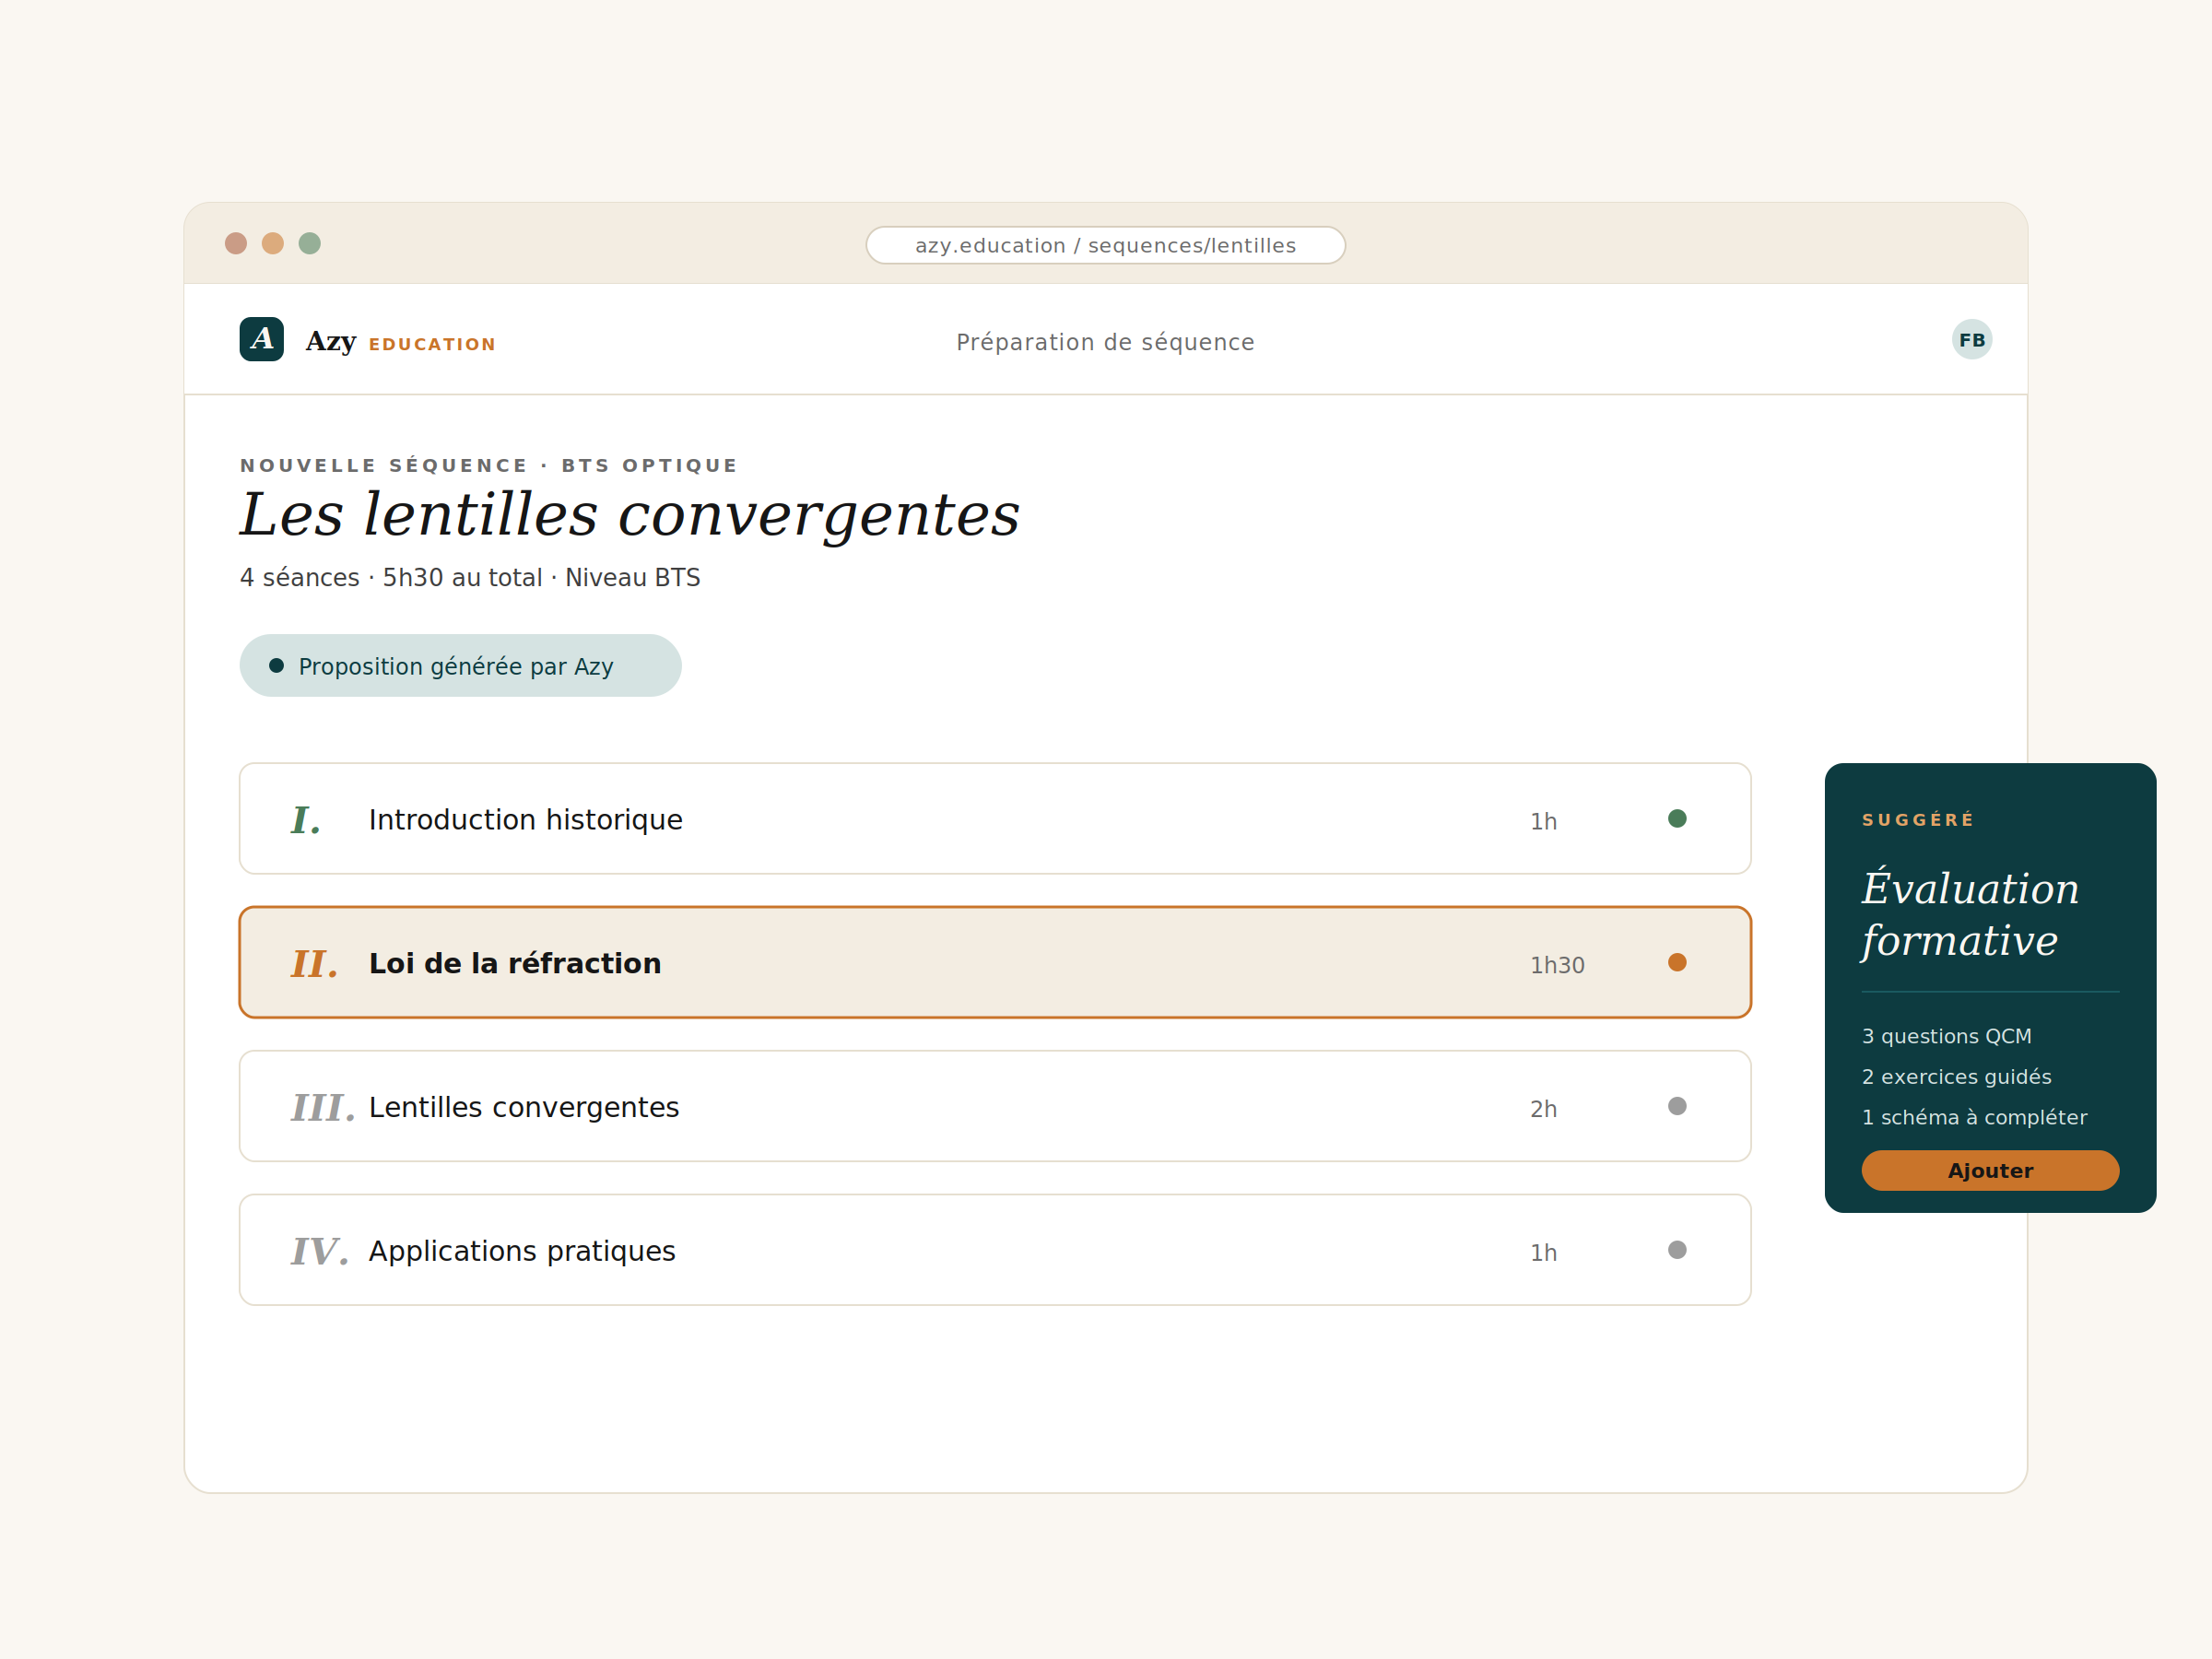Click the Azy logo icon
Image resolution: width=2212 pixels, height=1659 pixels.
262,339
